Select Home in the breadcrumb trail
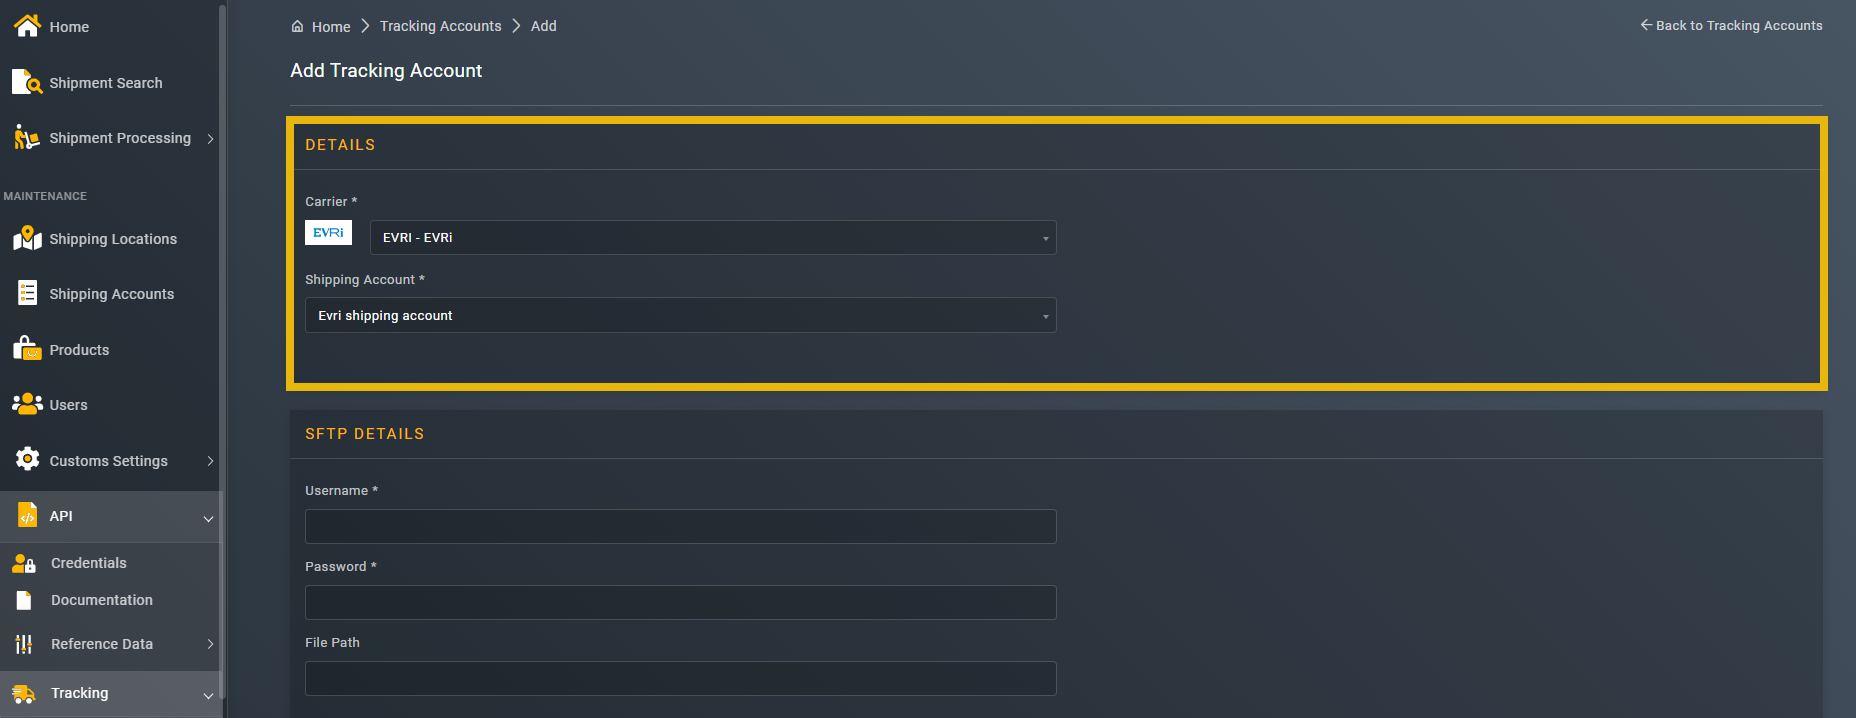 [x=331, y=26]
